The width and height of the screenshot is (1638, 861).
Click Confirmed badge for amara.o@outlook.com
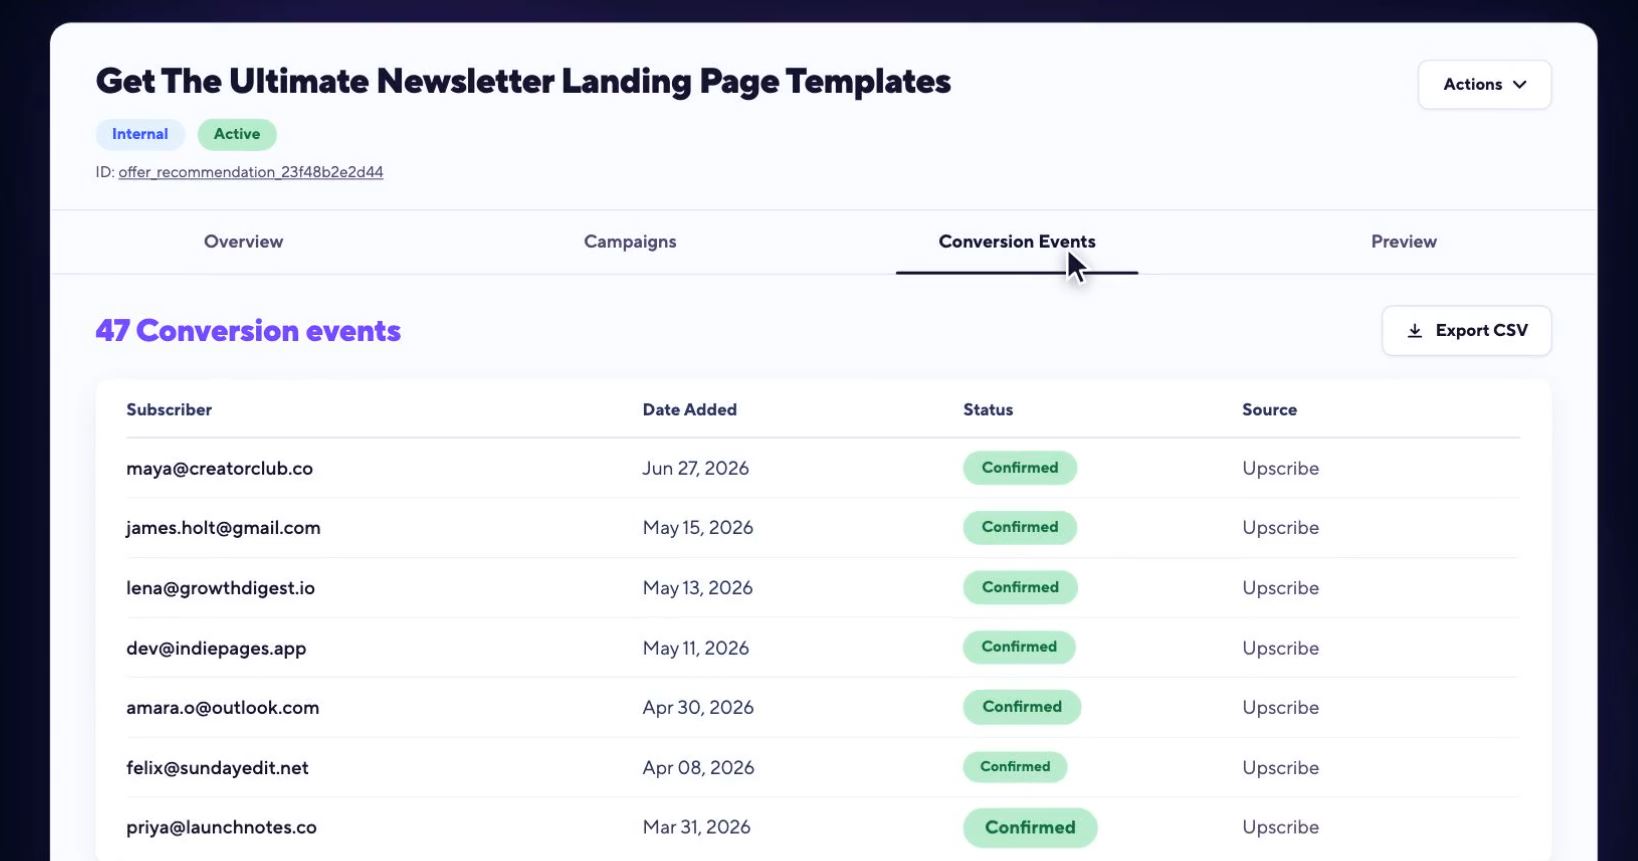1022,707
